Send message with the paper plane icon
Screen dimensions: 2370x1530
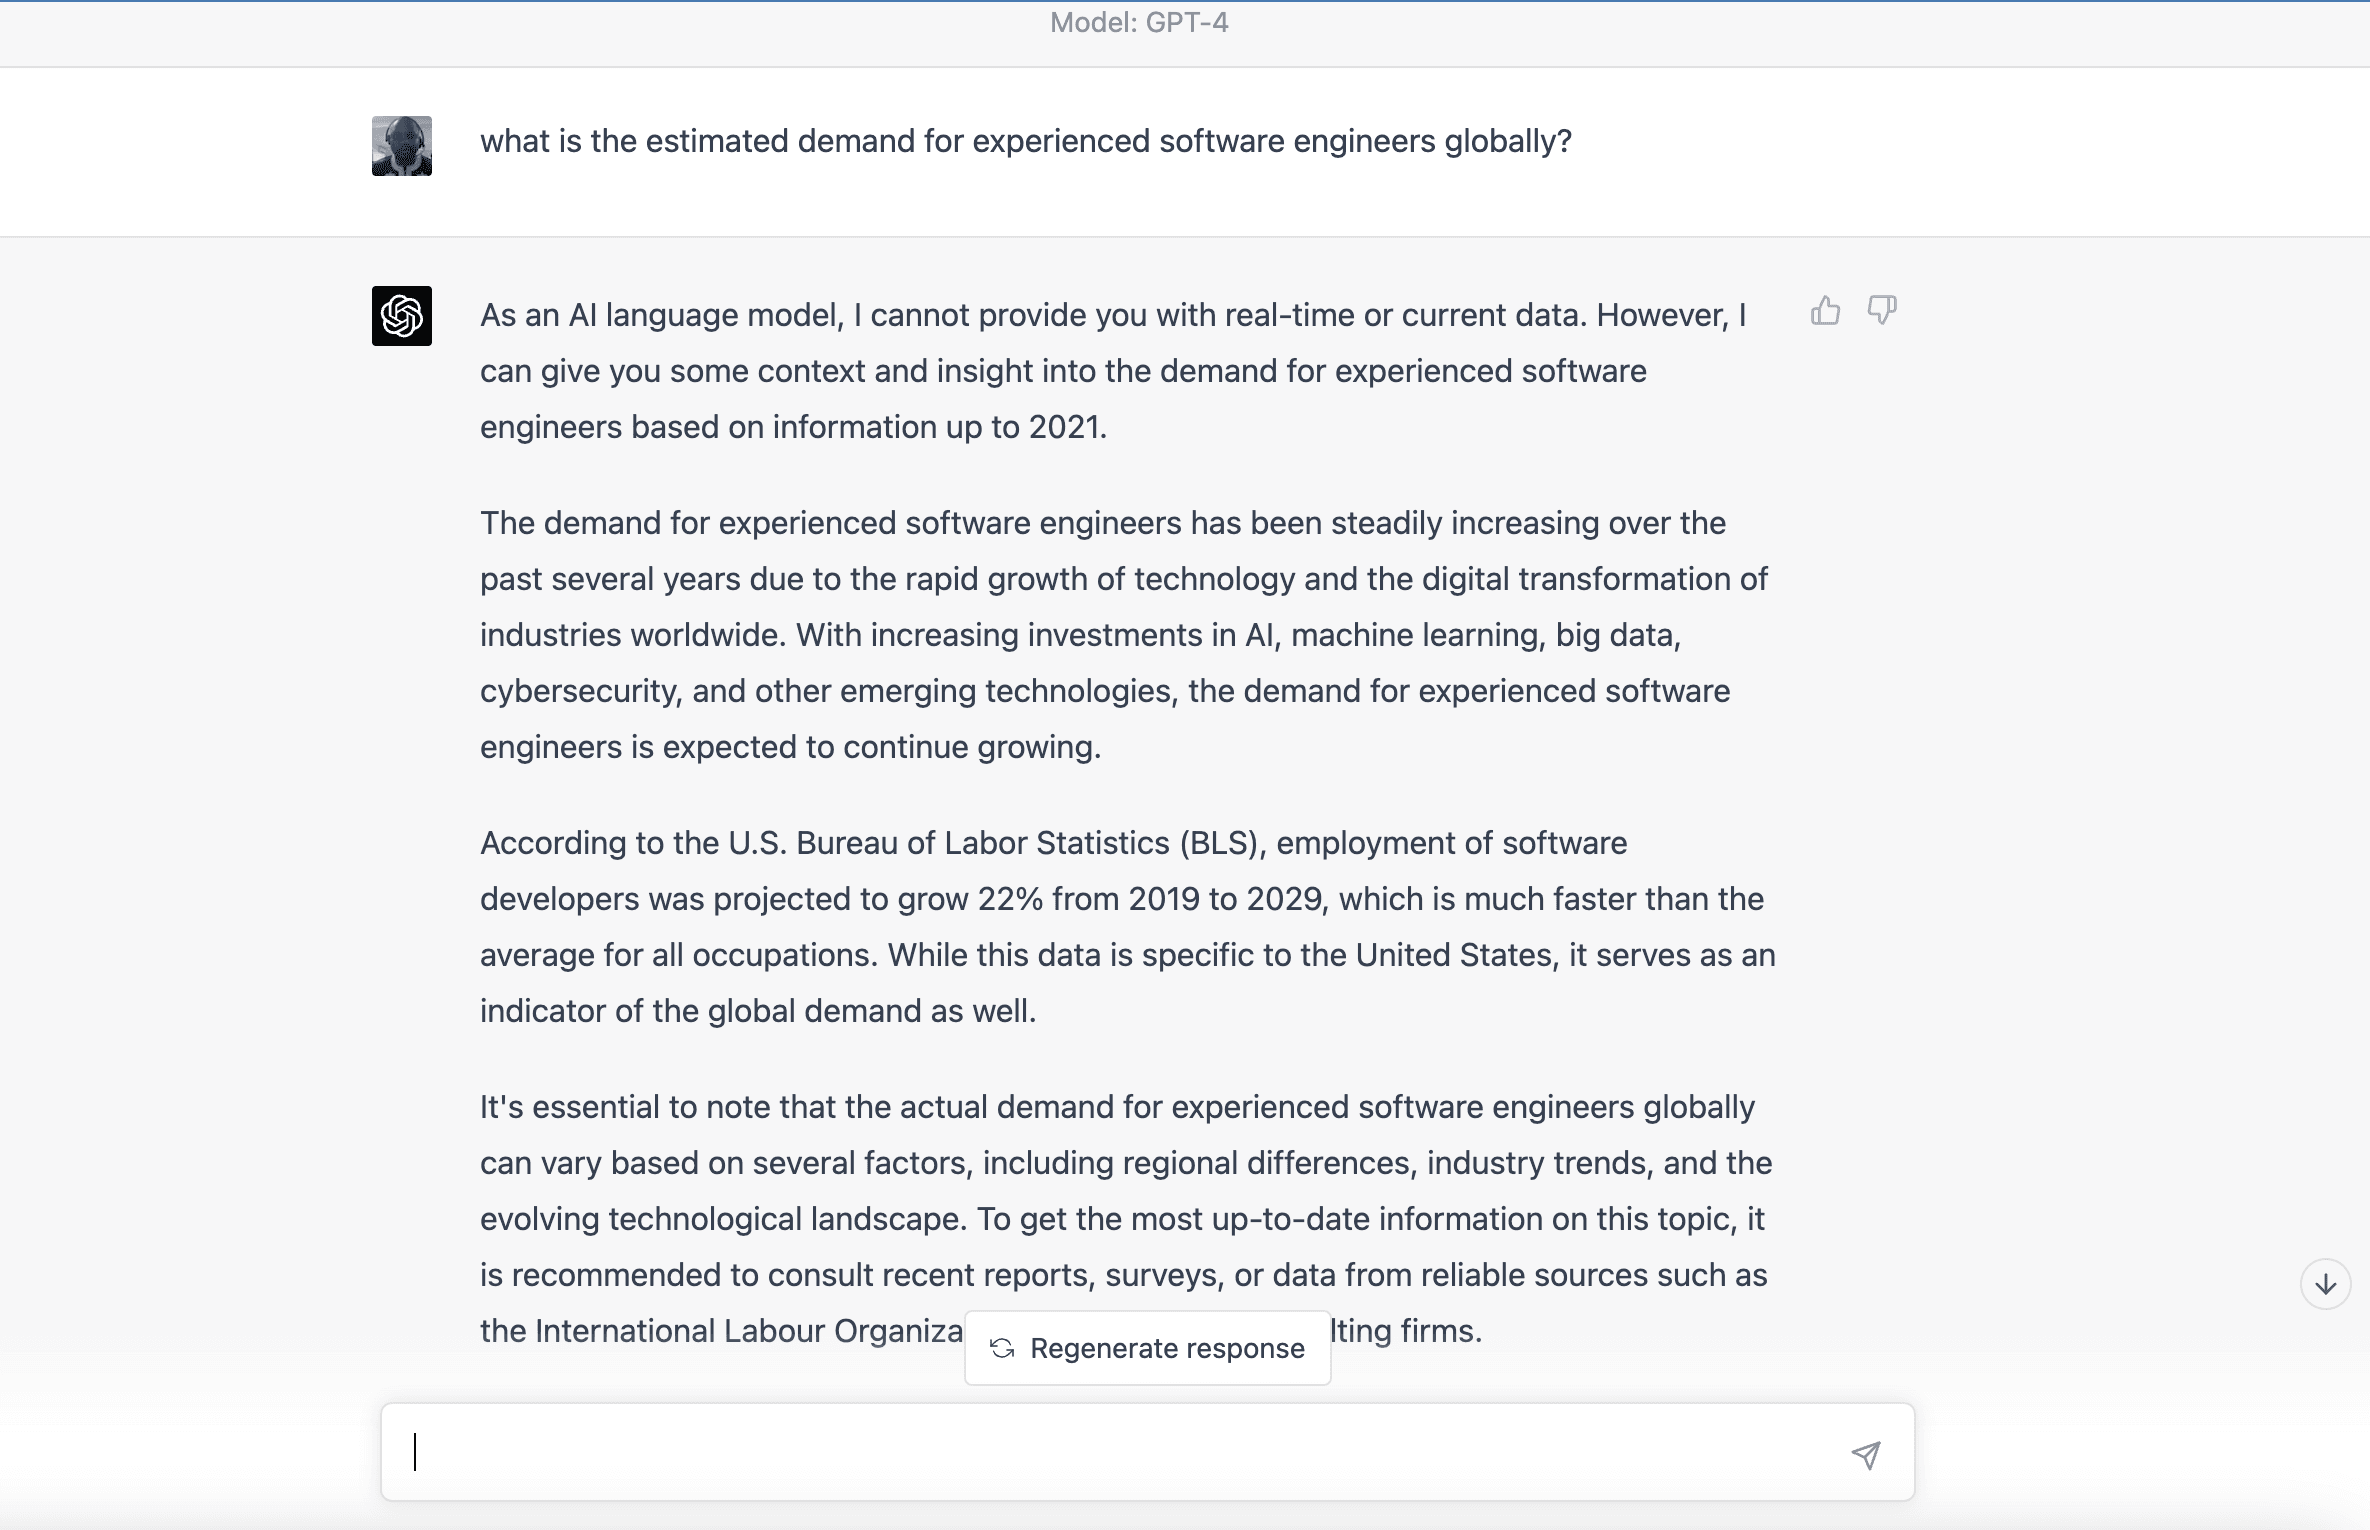(1865, 1454)
